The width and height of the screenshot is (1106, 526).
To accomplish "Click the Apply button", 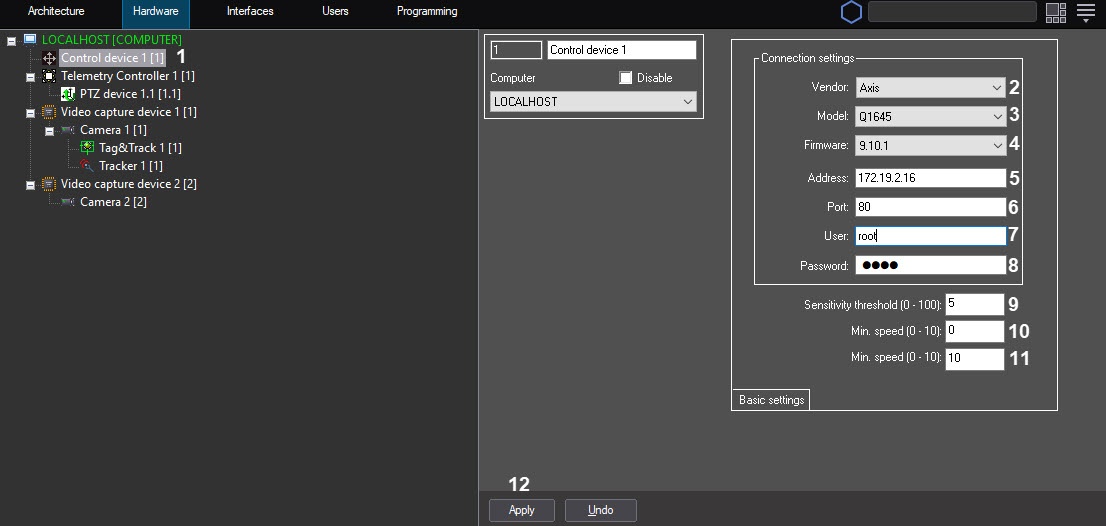I will [x=522, y=510].
